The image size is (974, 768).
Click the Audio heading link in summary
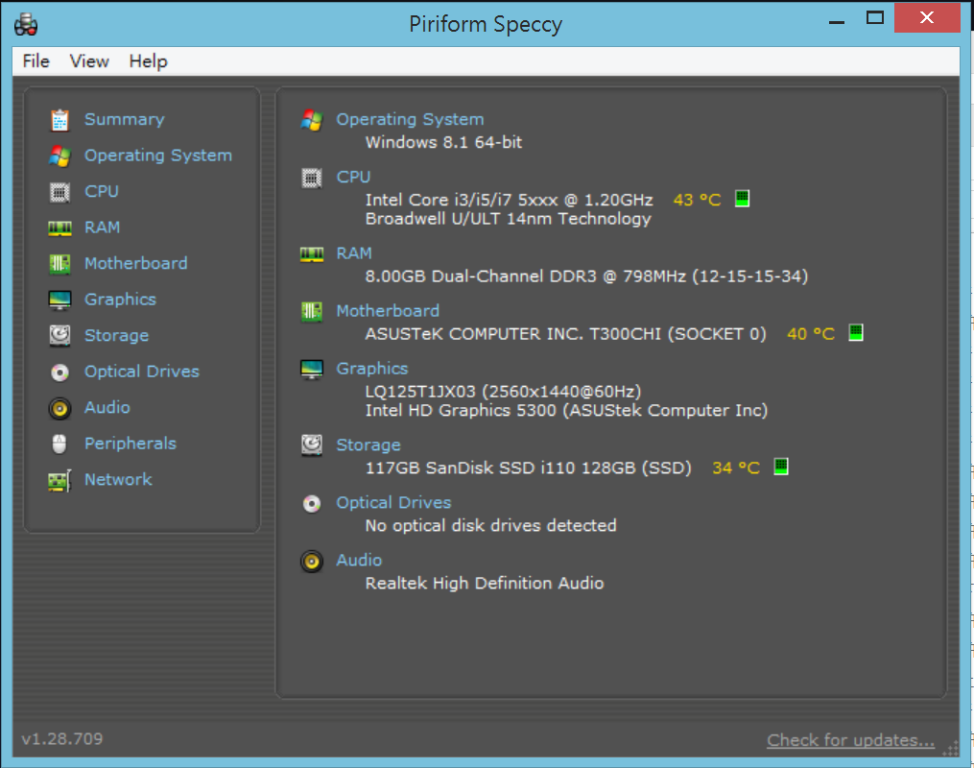click(359, 560)
